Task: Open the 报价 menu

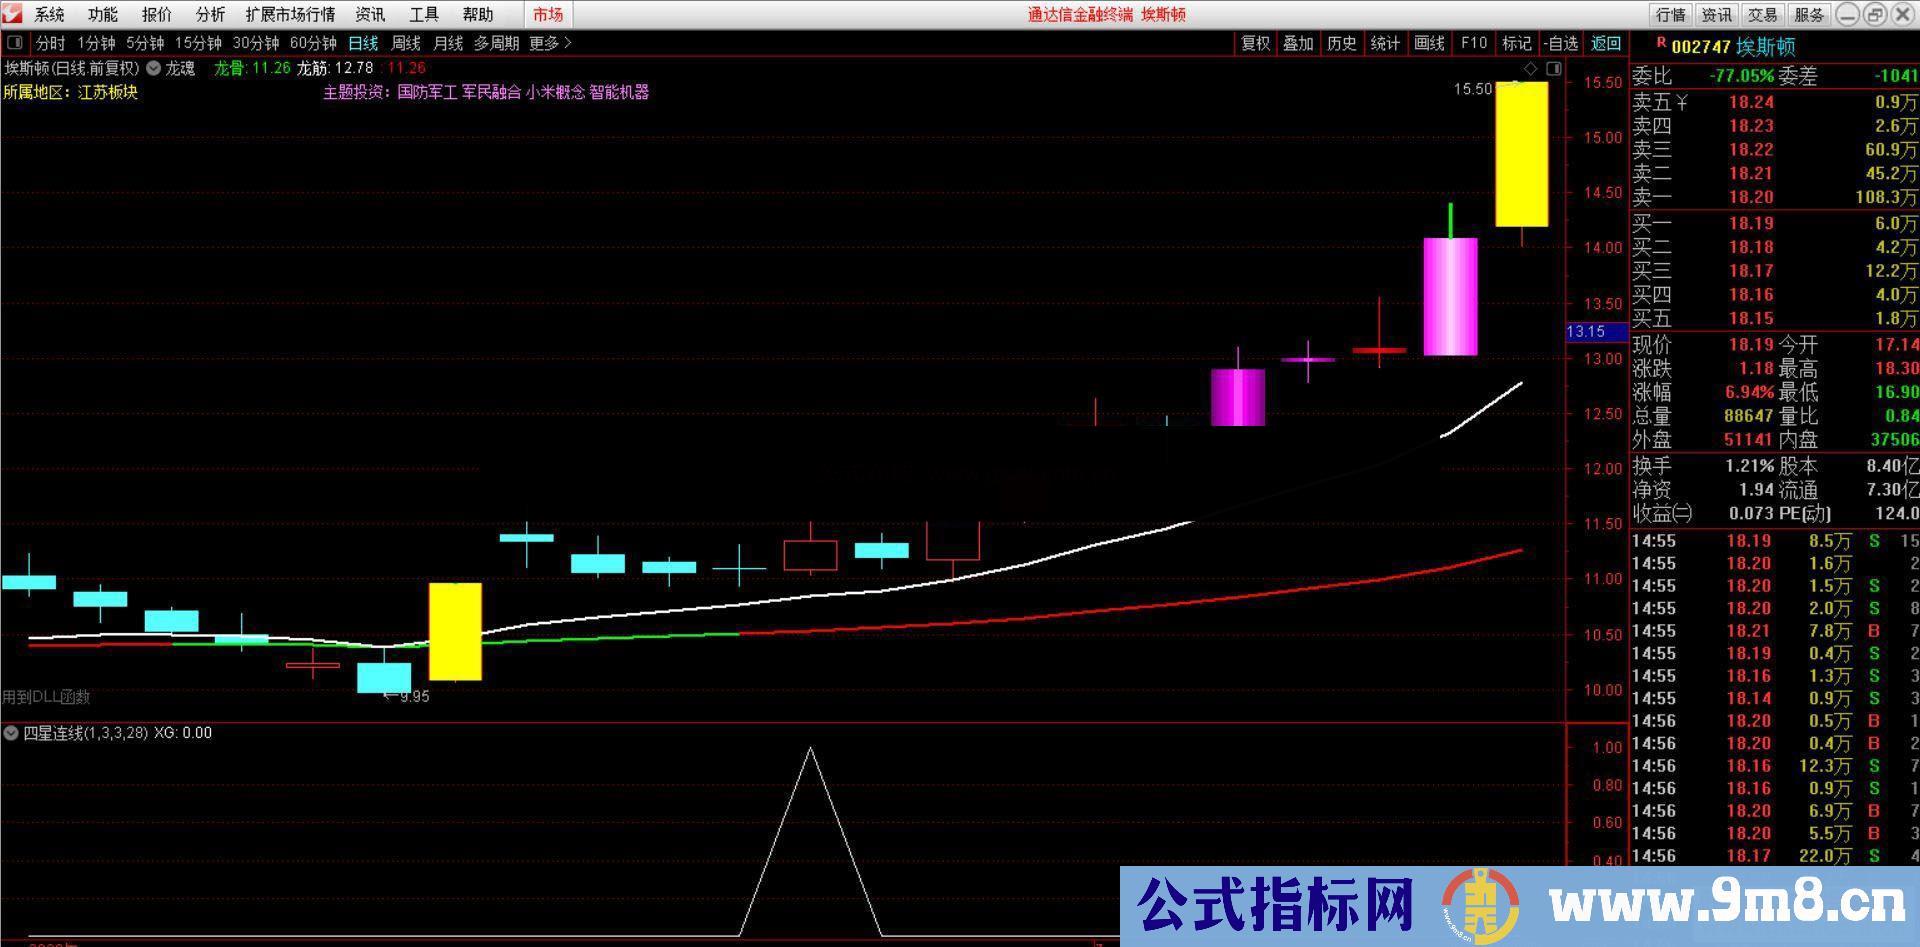Action: coord(156,14)
